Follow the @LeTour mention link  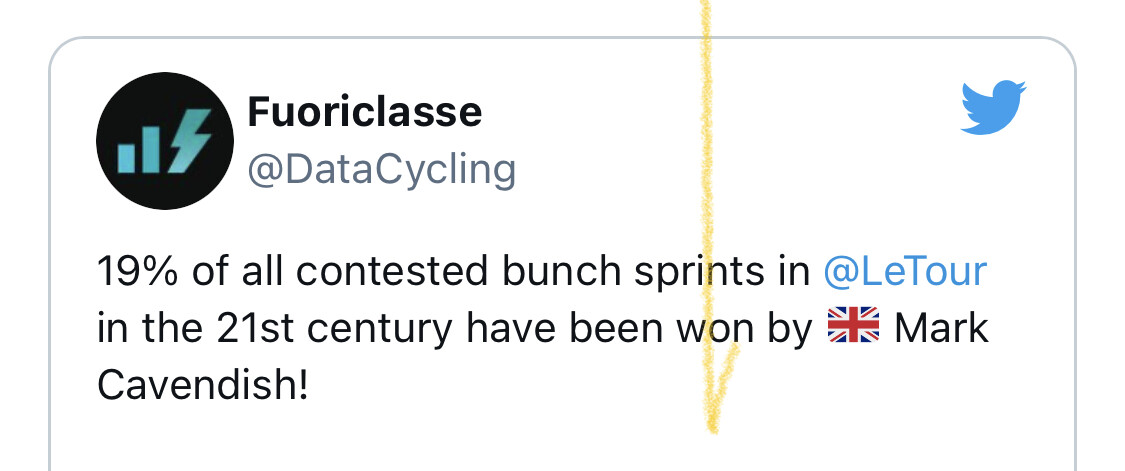point(905,271)
